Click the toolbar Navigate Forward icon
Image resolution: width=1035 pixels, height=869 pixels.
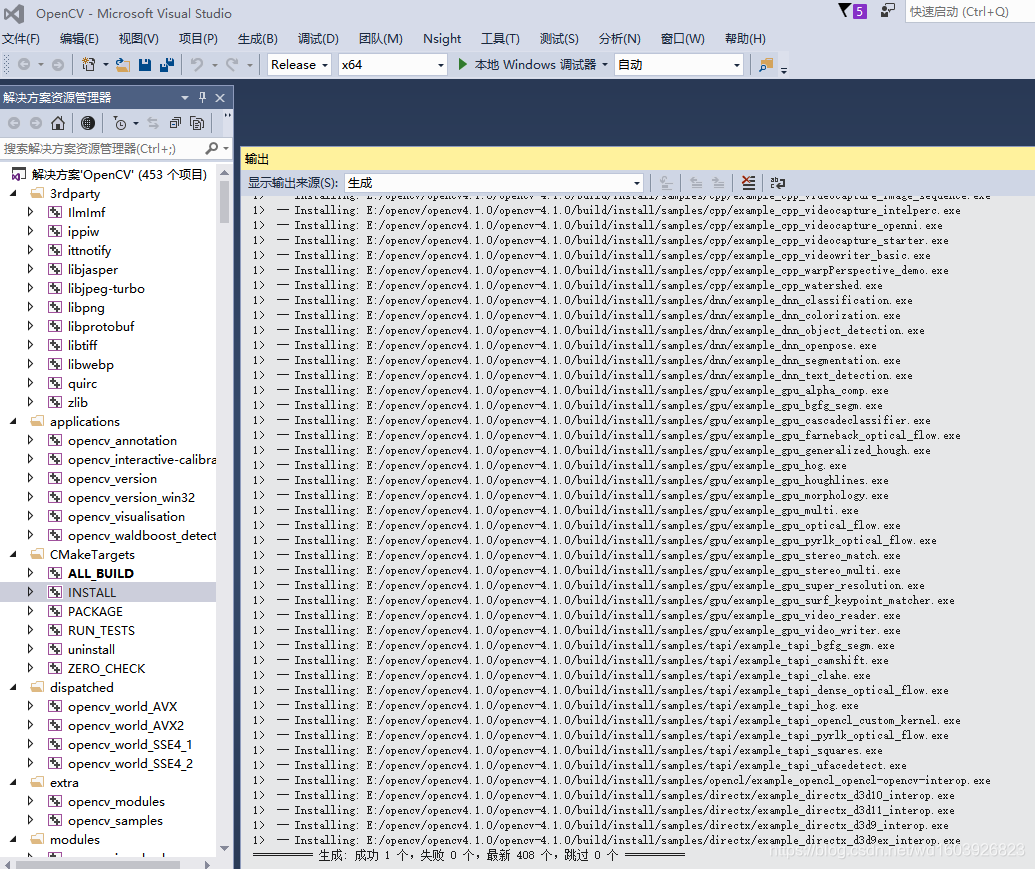pyautogui.click(x=58, y=65)
